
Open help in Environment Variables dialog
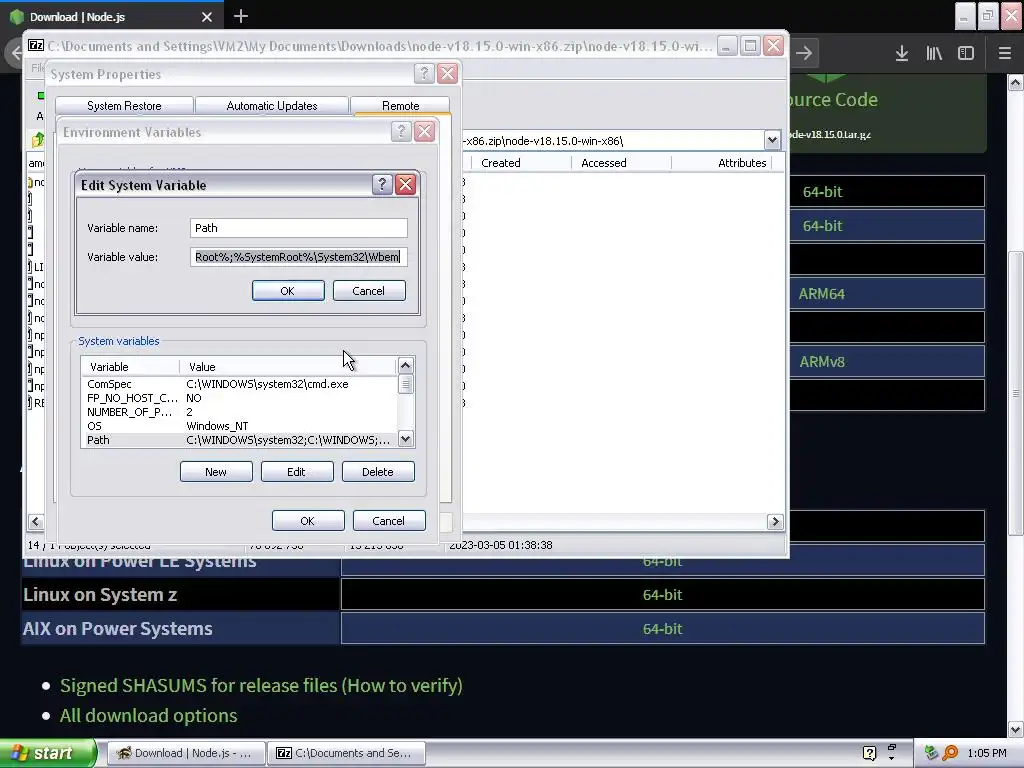(x=401, y=132)
